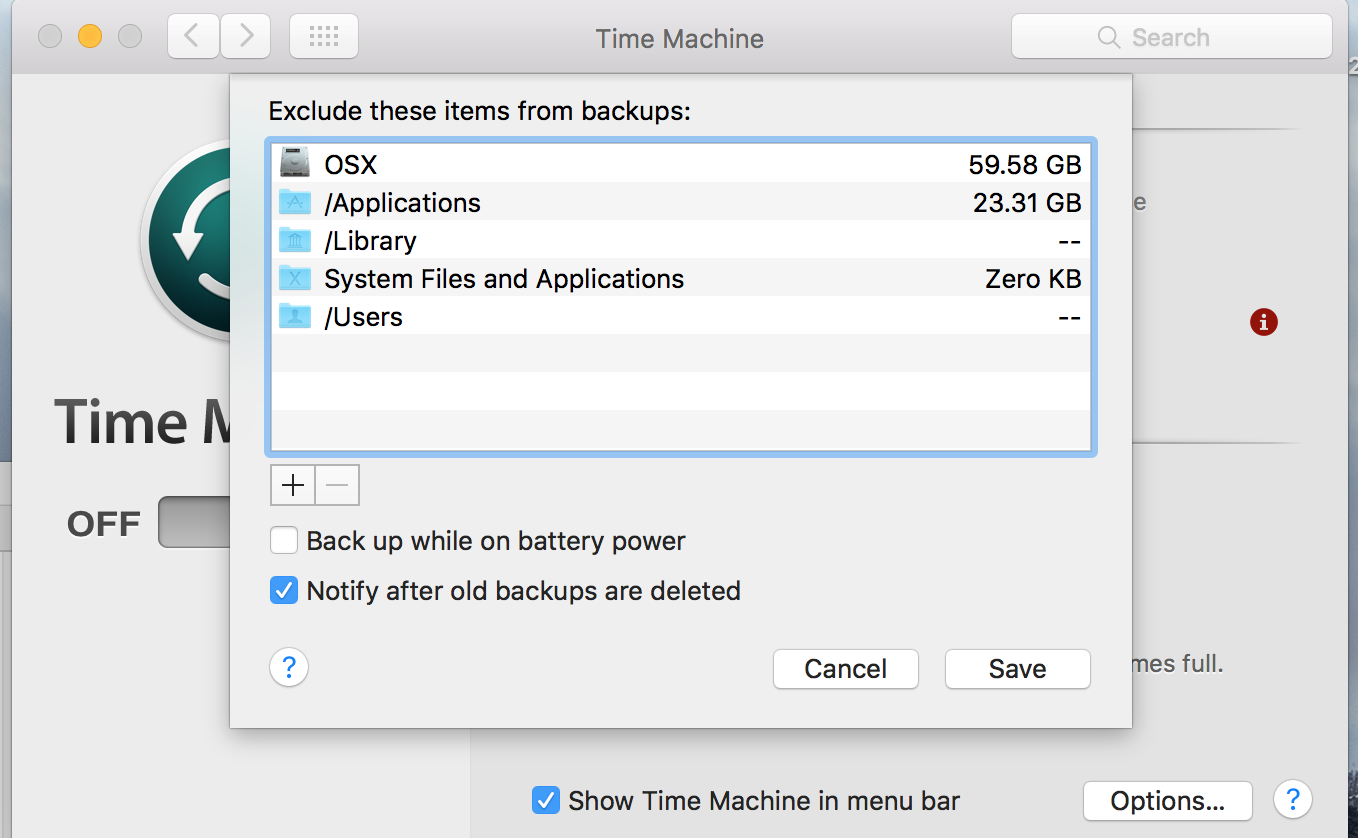
Task: Uncheck Notify after old backups are deleted
Action: click(284, 590)
